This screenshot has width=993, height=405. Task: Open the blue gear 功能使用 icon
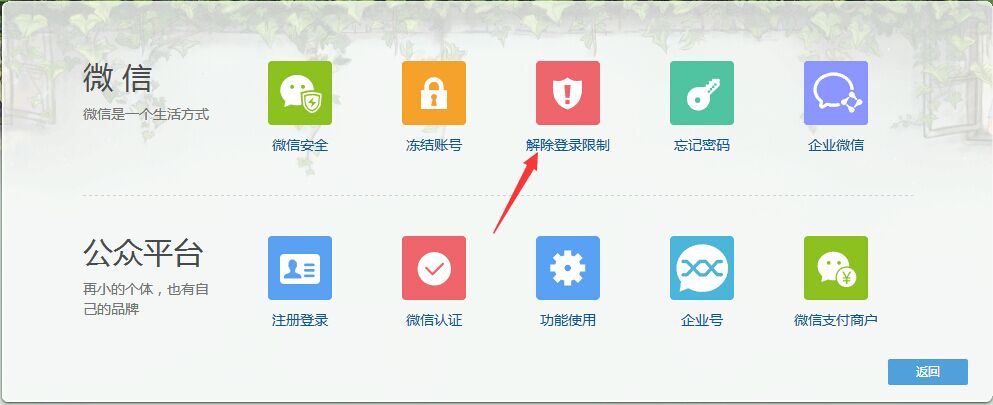pyautogui.click(x=568, y=268)
